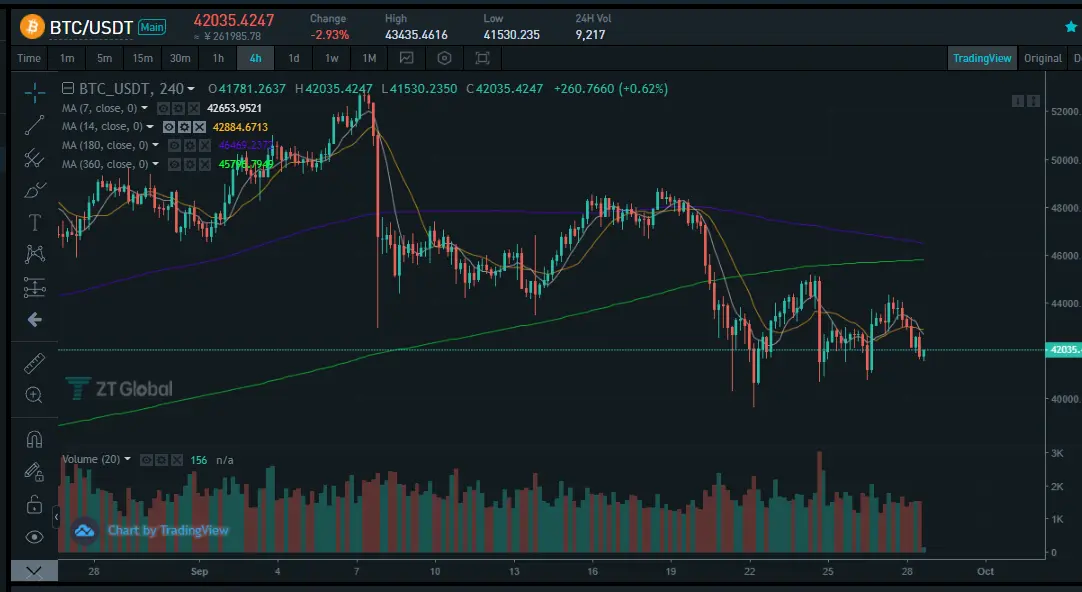This screenshot has width=1082, height=592.
Task: Hide the MA 7 indicator
Action: [x=163, y=108]
